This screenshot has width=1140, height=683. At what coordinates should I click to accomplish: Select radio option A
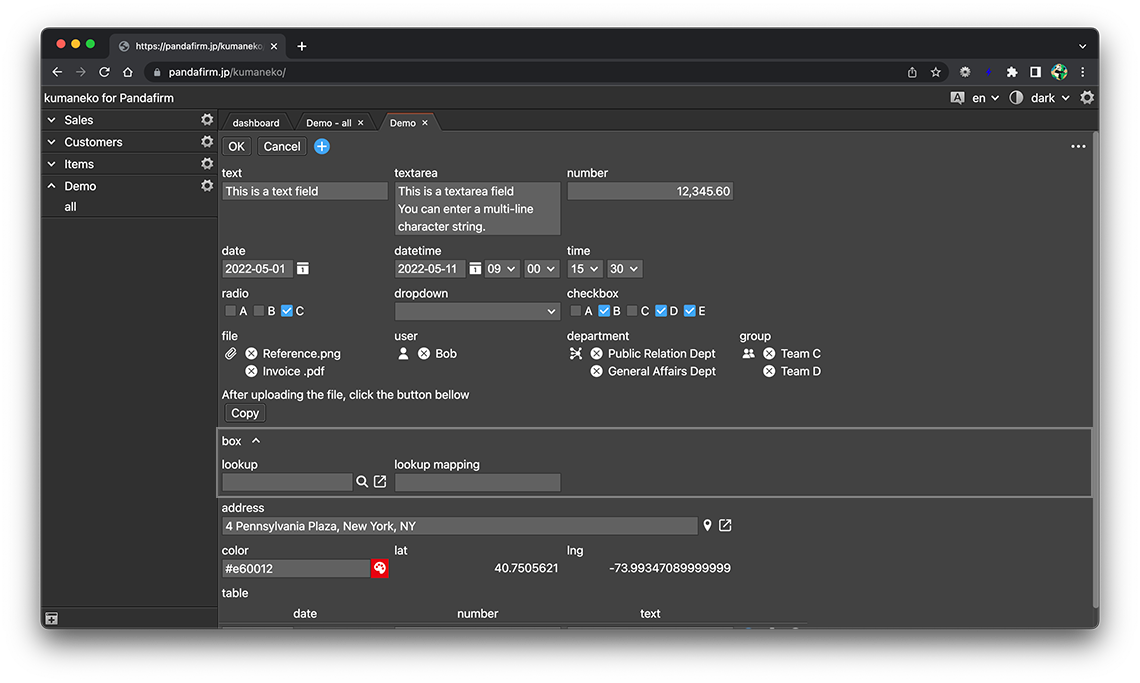(x=231, y=312)
